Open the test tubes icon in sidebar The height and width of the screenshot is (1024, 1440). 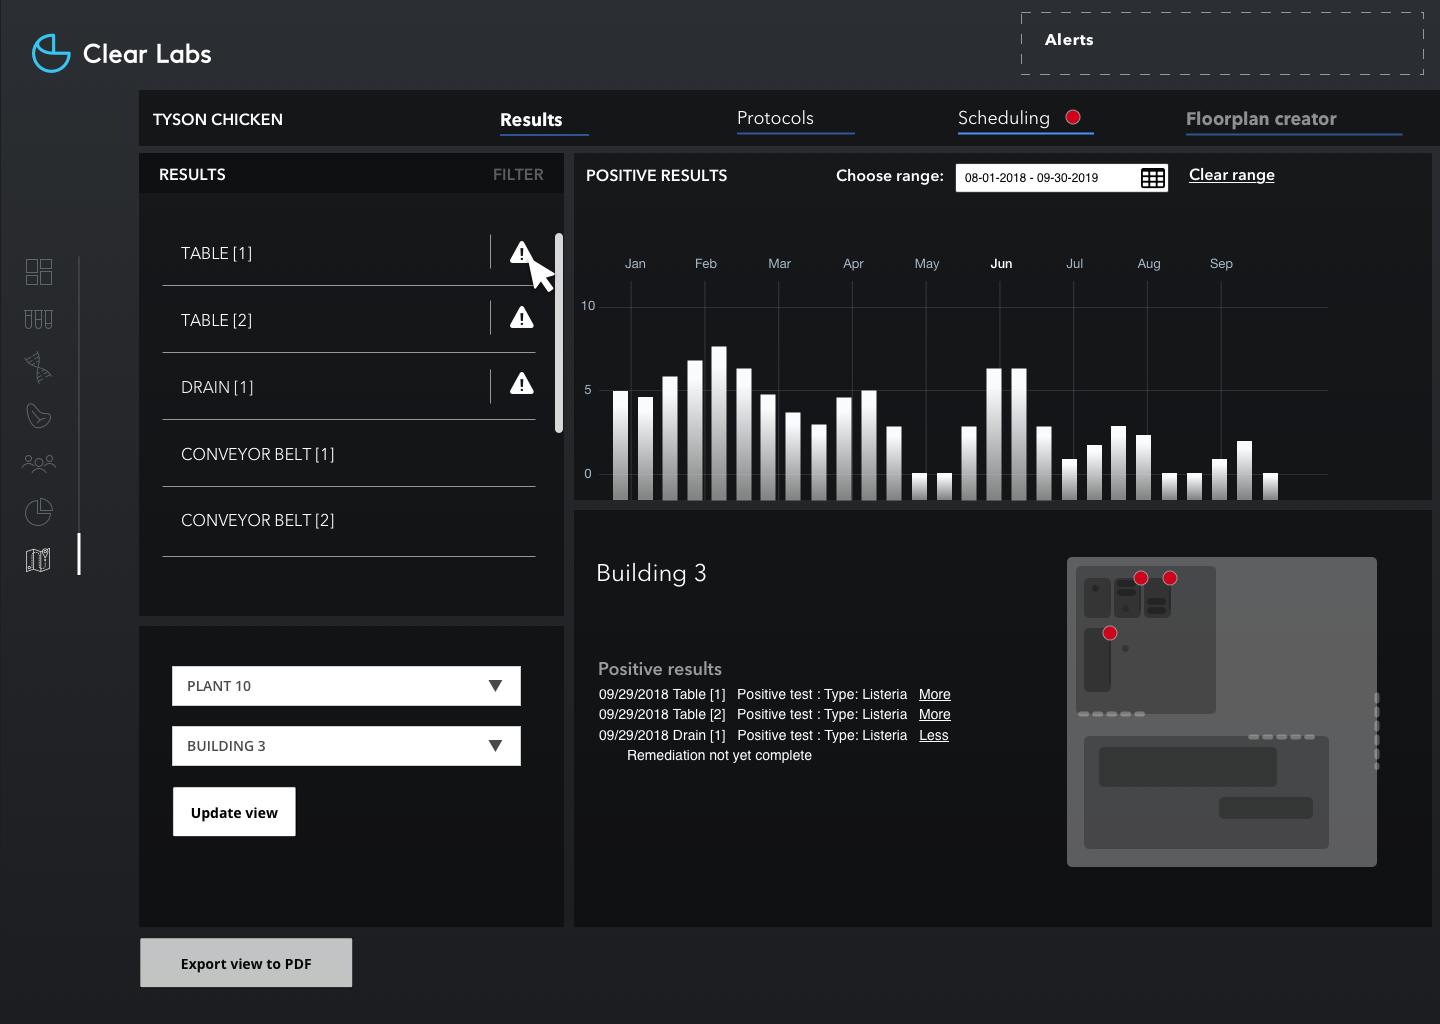(39, 319)
